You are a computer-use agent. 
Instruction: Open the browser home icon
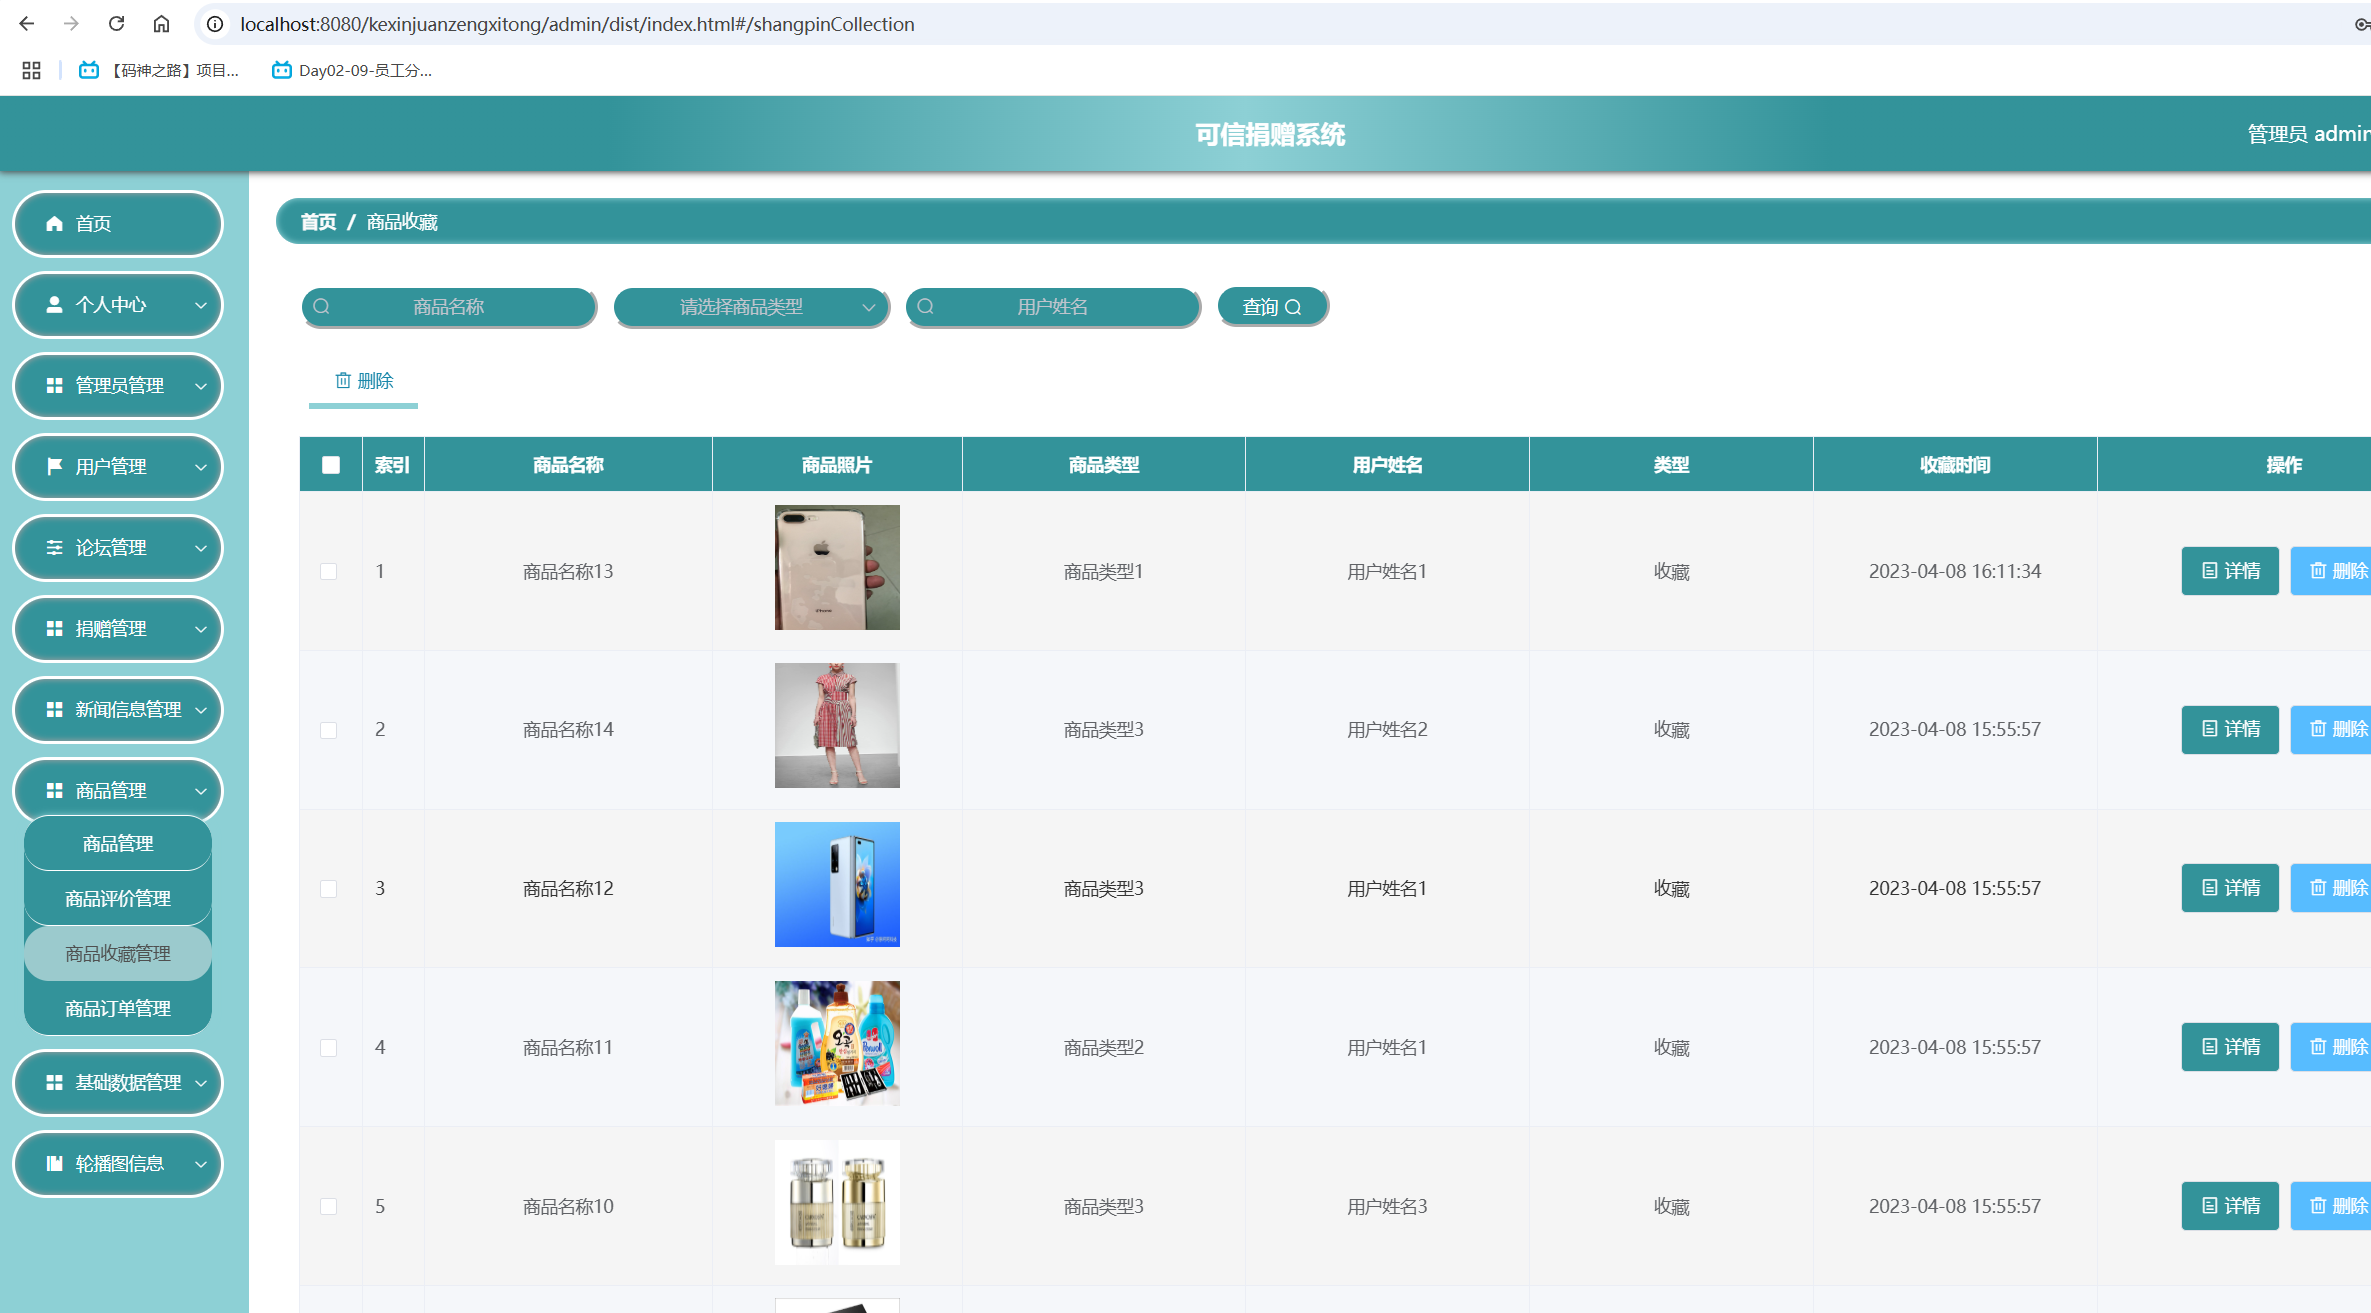(161, 24)
